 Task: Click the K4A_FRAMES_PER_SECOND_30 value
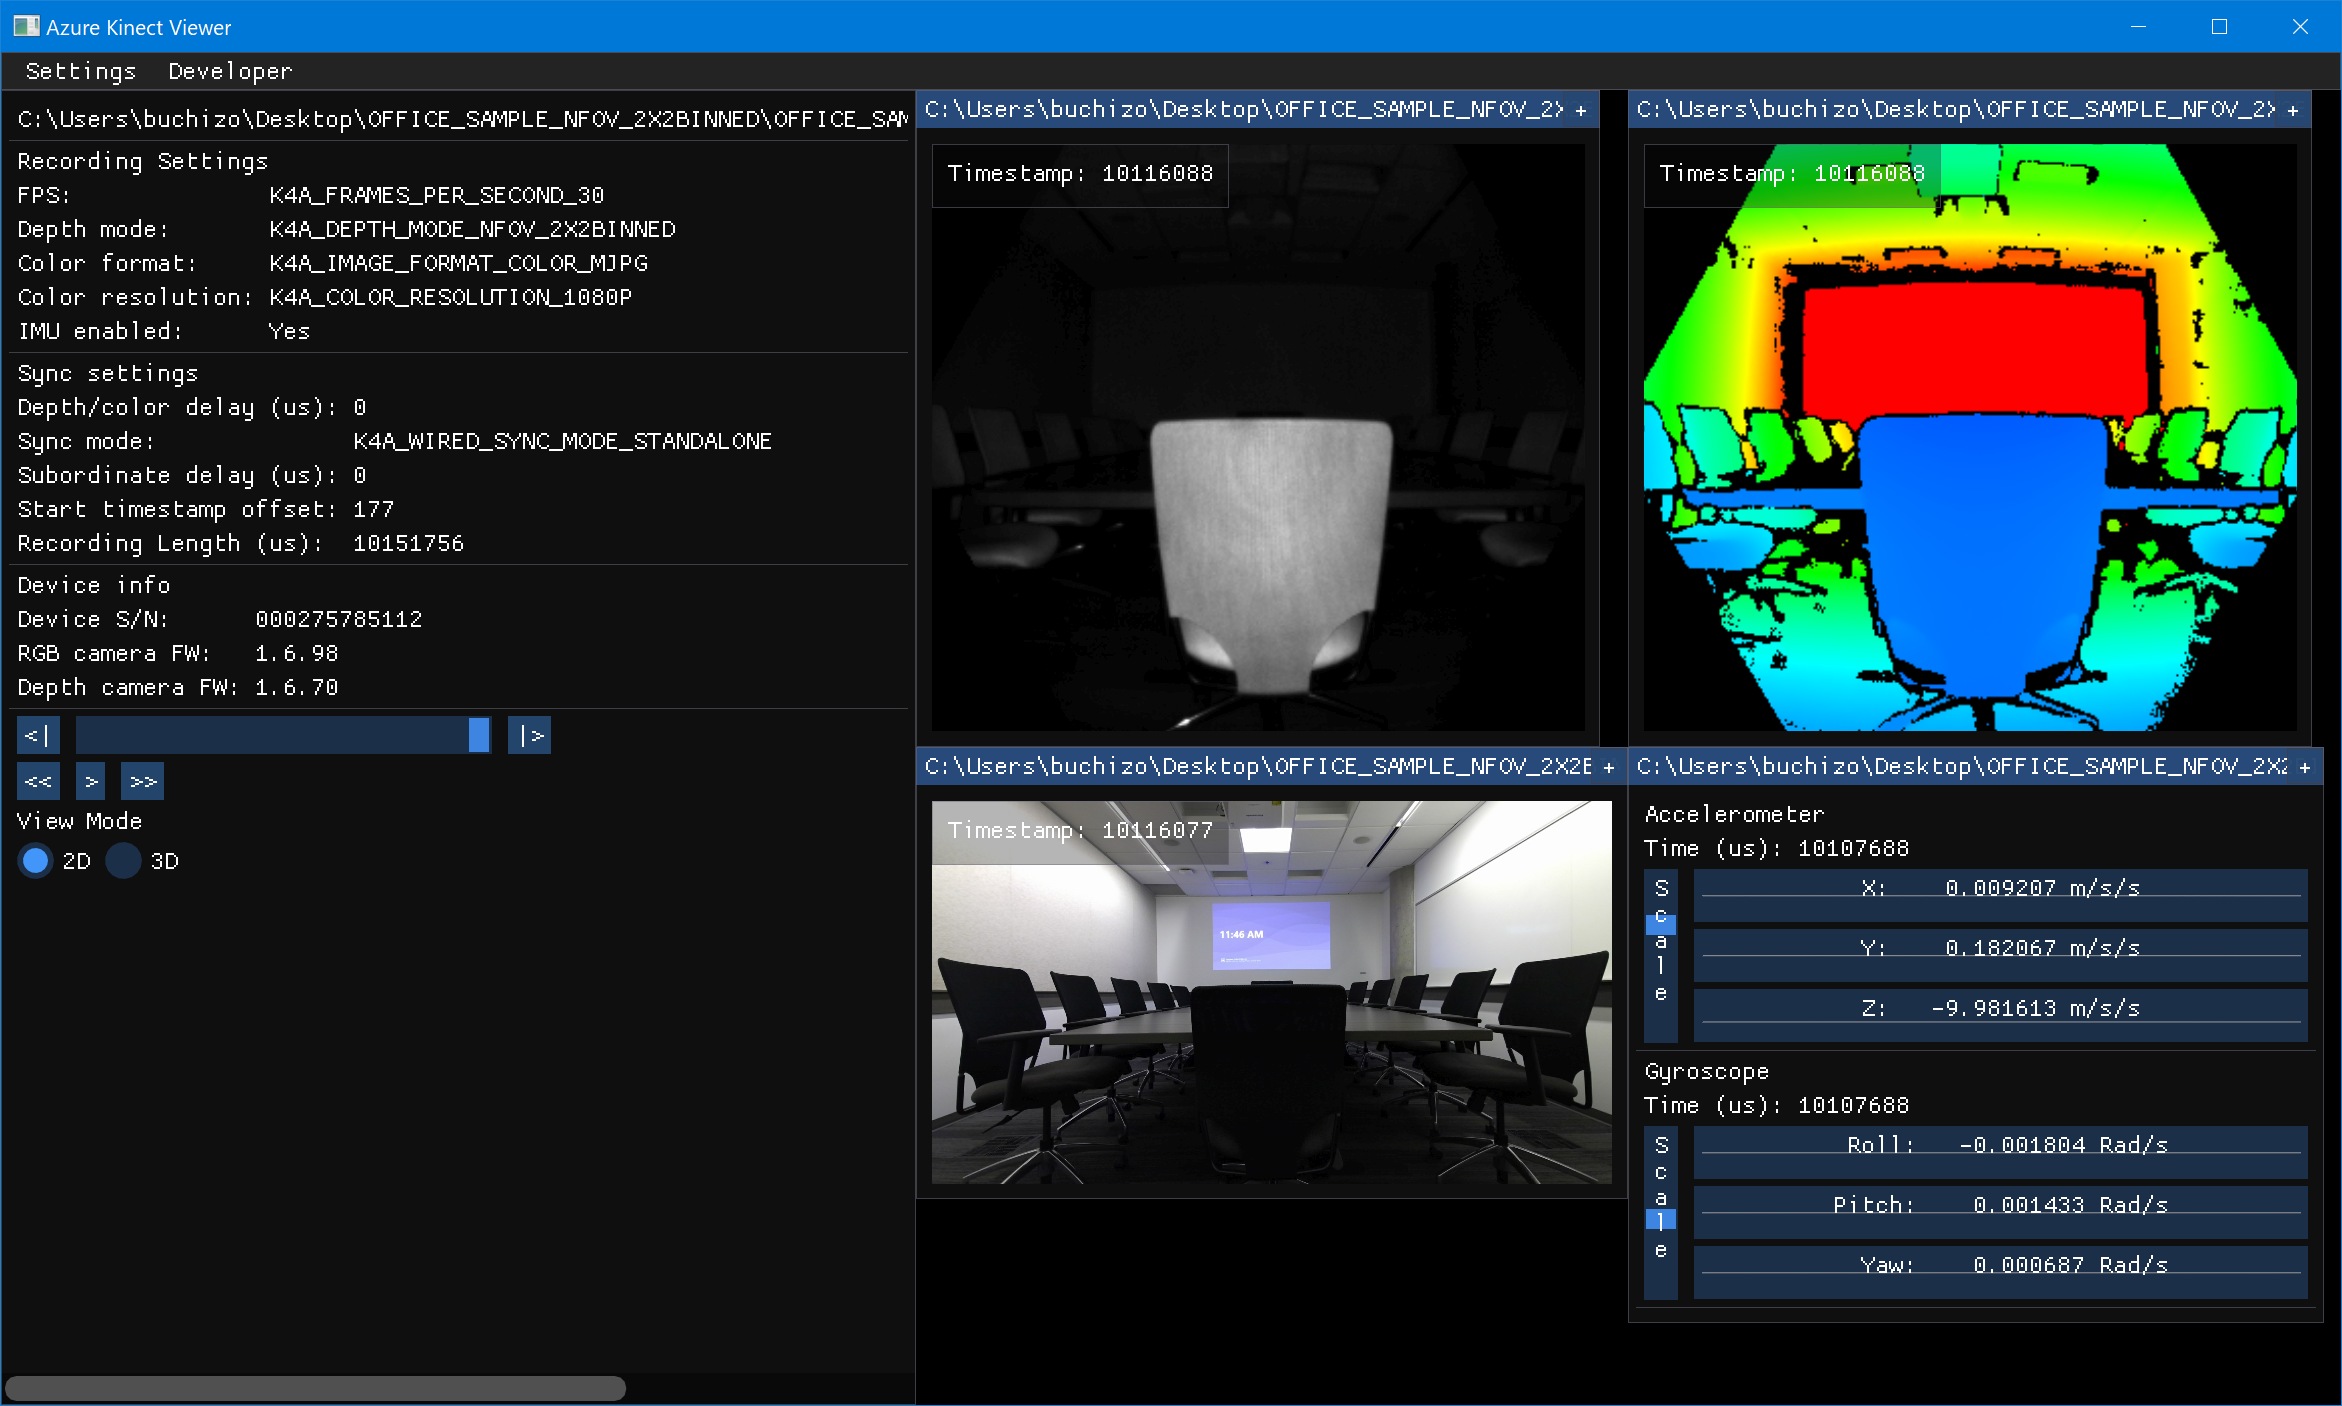pos(437,195)
